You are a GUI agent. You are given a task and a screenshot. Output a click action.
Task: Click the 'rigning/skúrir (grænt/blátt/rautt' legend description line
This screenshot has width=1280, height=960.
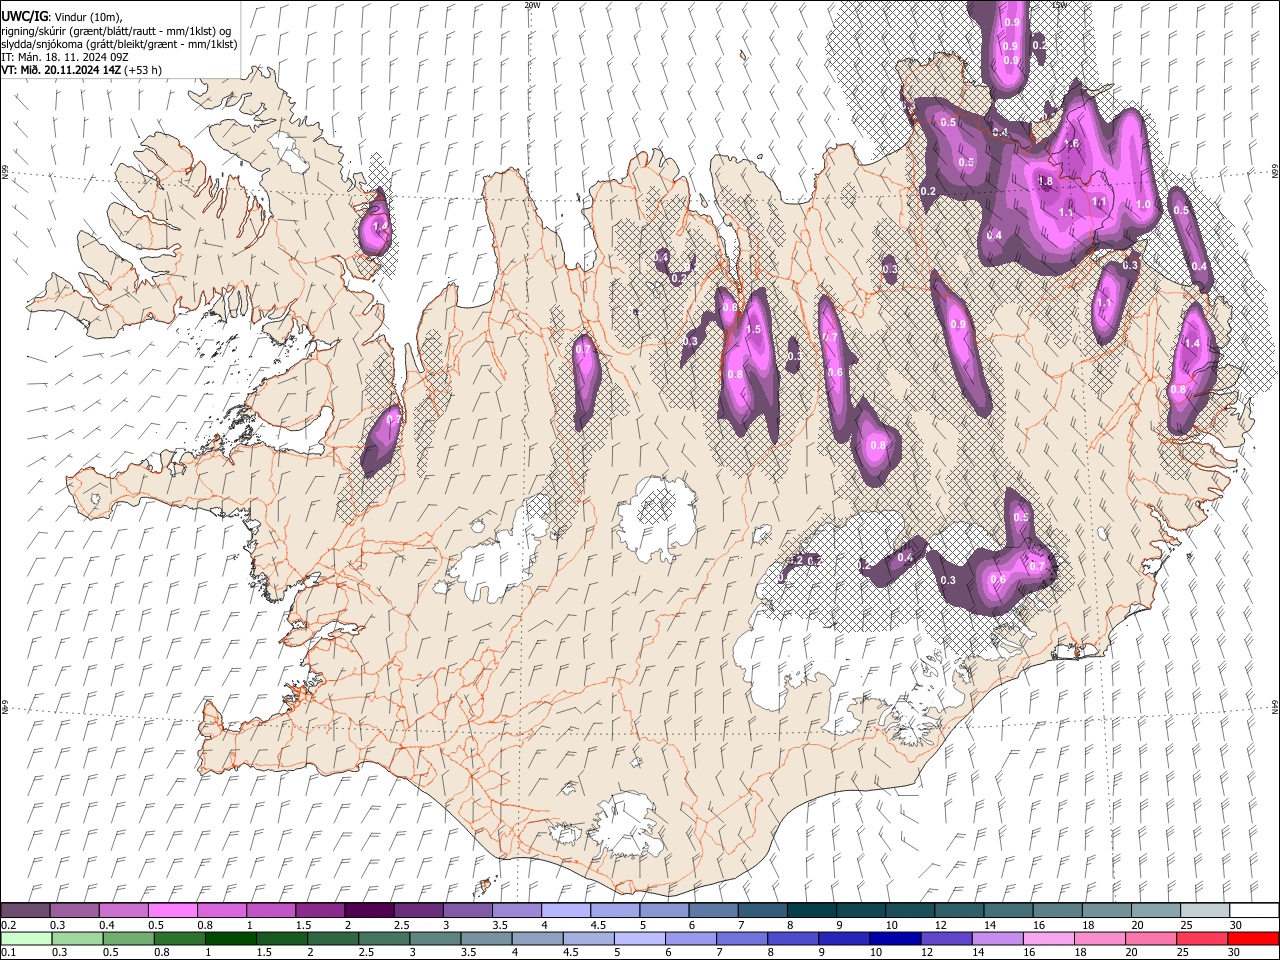(x=116, y=31)
